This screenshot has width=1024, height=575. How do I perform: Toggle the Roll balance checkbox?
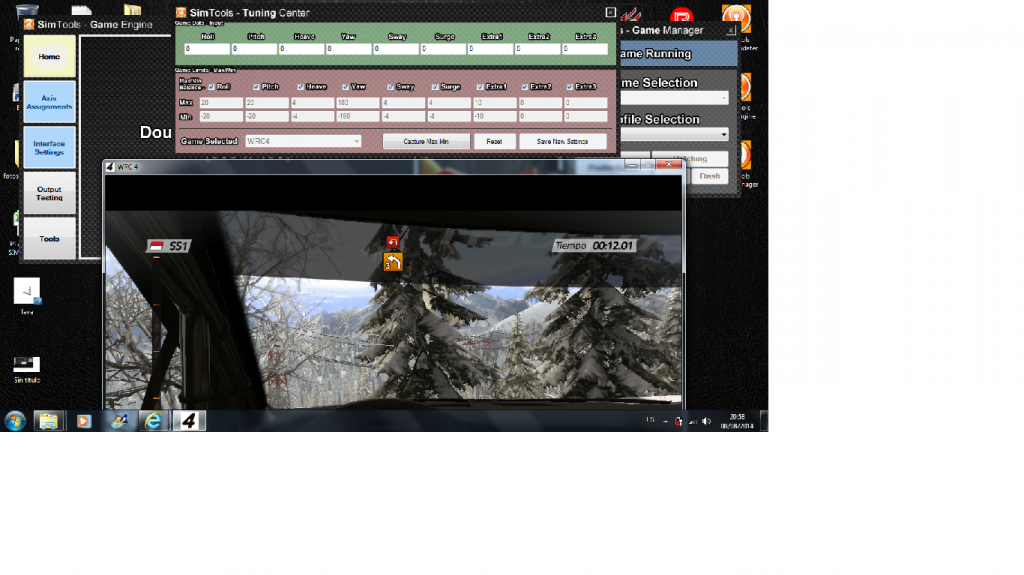[212, 87]
